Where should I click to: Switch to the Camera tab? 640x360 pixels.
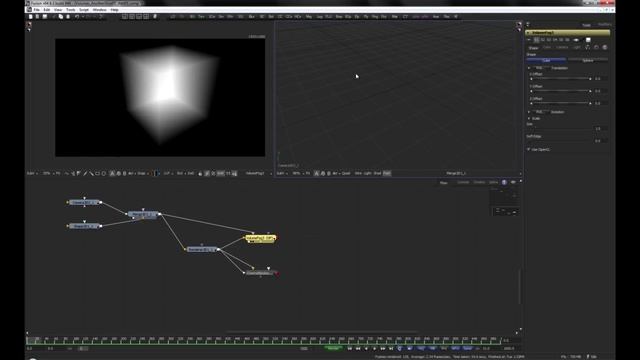pyautogui.click(x=562, y=47)
